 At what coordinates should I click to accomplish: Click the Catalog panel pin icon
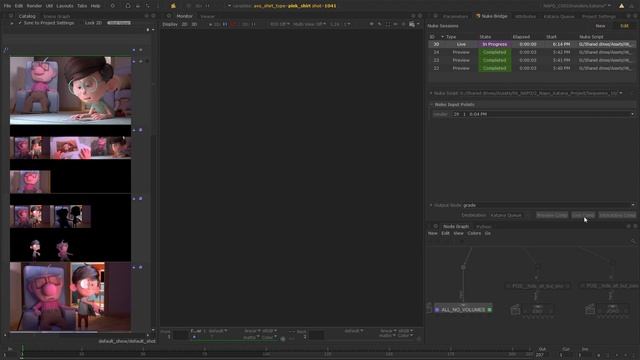pos(11,16)
